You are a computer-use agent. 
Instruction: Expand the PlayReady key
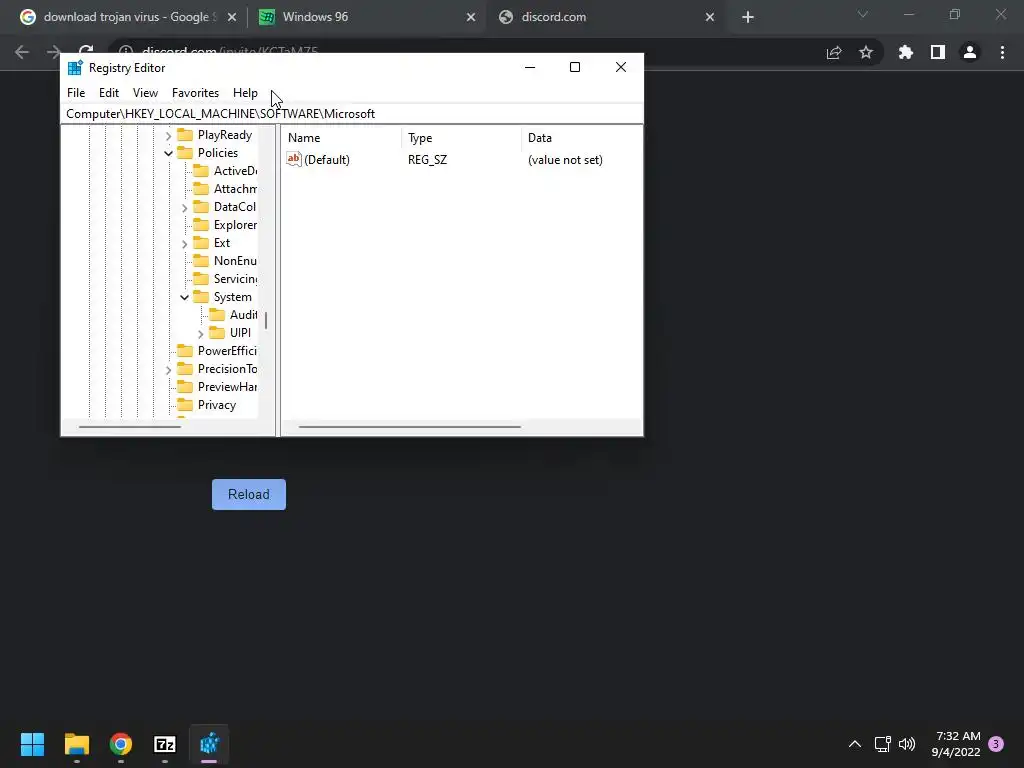coord(168,135)
